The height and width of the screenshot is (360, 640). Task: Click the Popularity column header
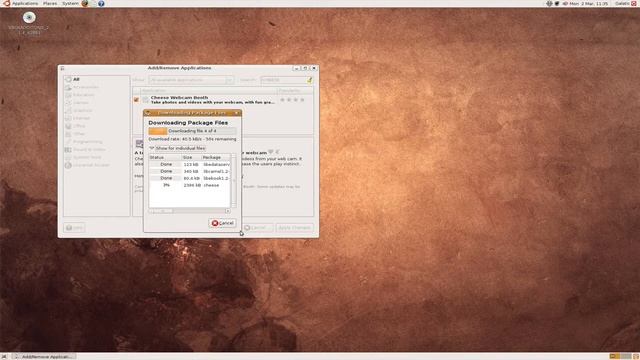(295, 91)
